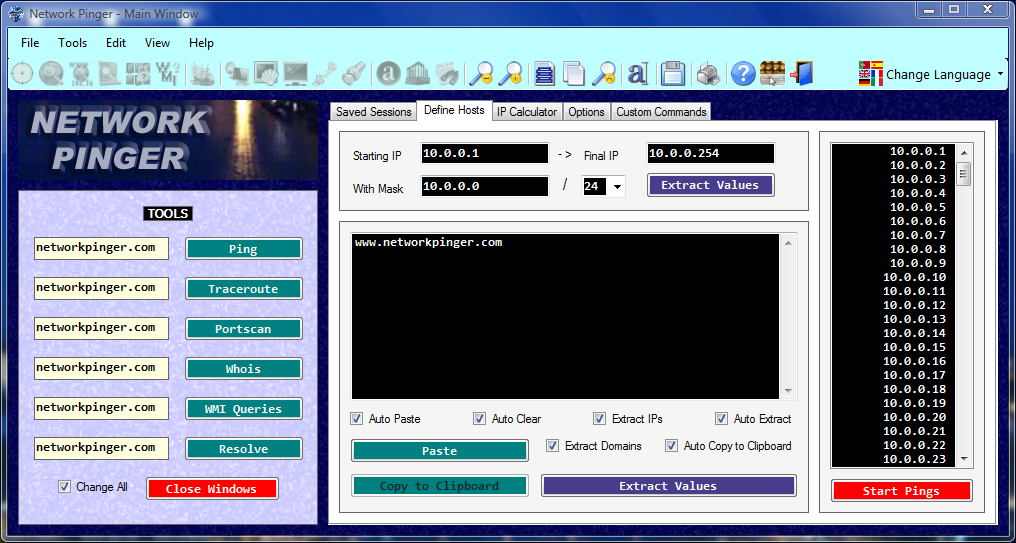1016x543 pixels.
Task: Click the hosts text area scroll down arrow
Action: tap(788, 391)
